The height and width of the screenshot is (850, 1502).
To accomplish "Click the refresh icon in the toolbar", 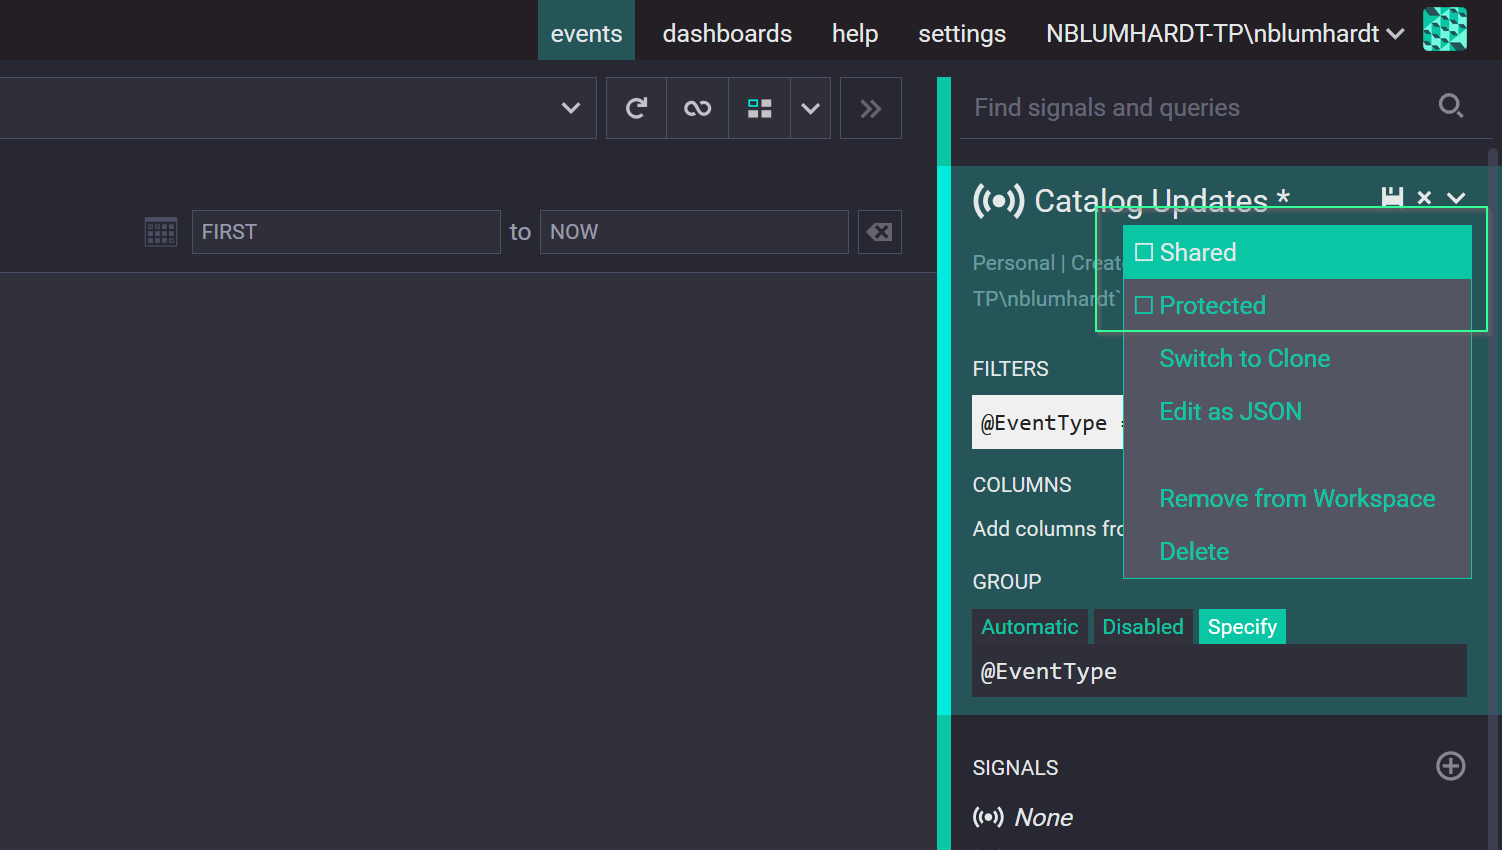I will point(636,108).
